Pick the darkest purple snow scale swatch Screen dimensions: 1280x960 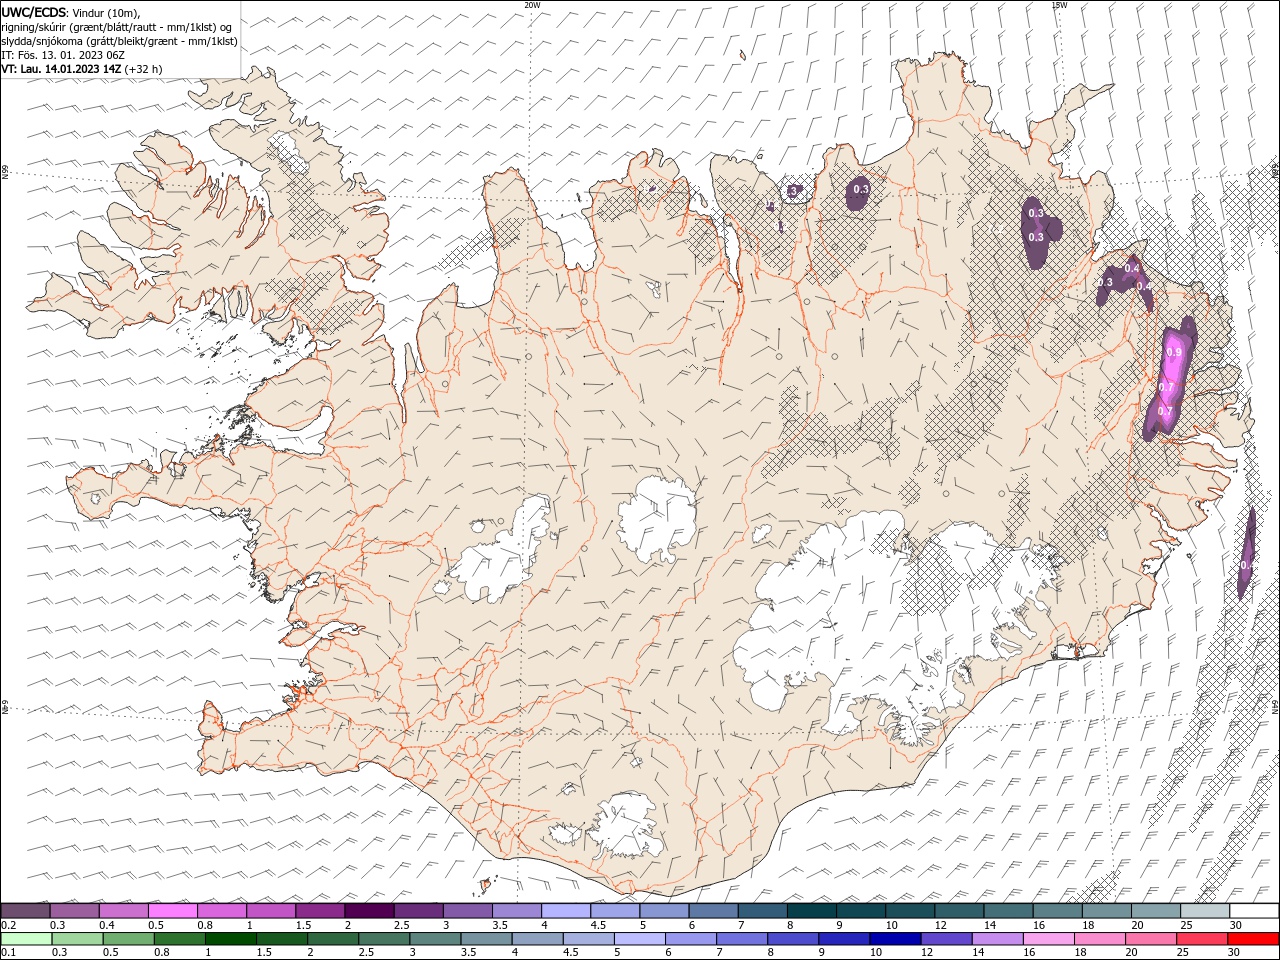pos(368,911)
